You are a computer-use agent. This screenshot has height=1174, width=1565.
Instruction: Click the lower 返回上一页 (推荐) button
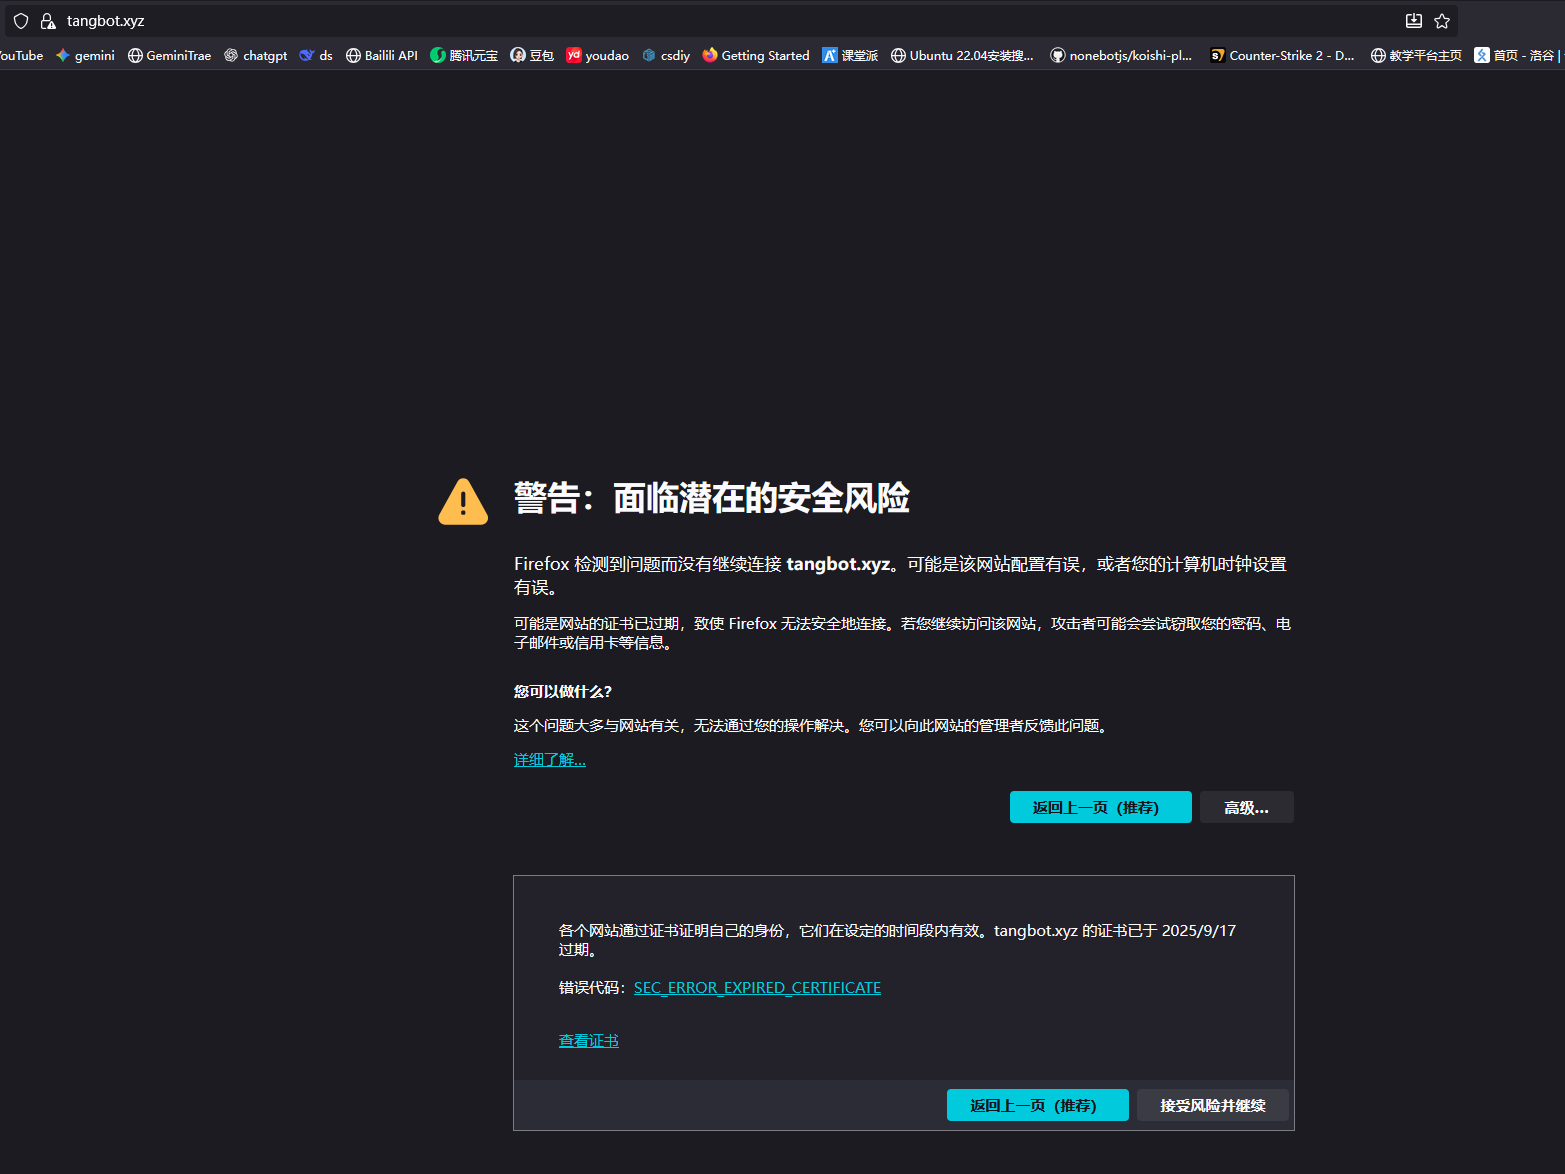pos(1037,1106)
